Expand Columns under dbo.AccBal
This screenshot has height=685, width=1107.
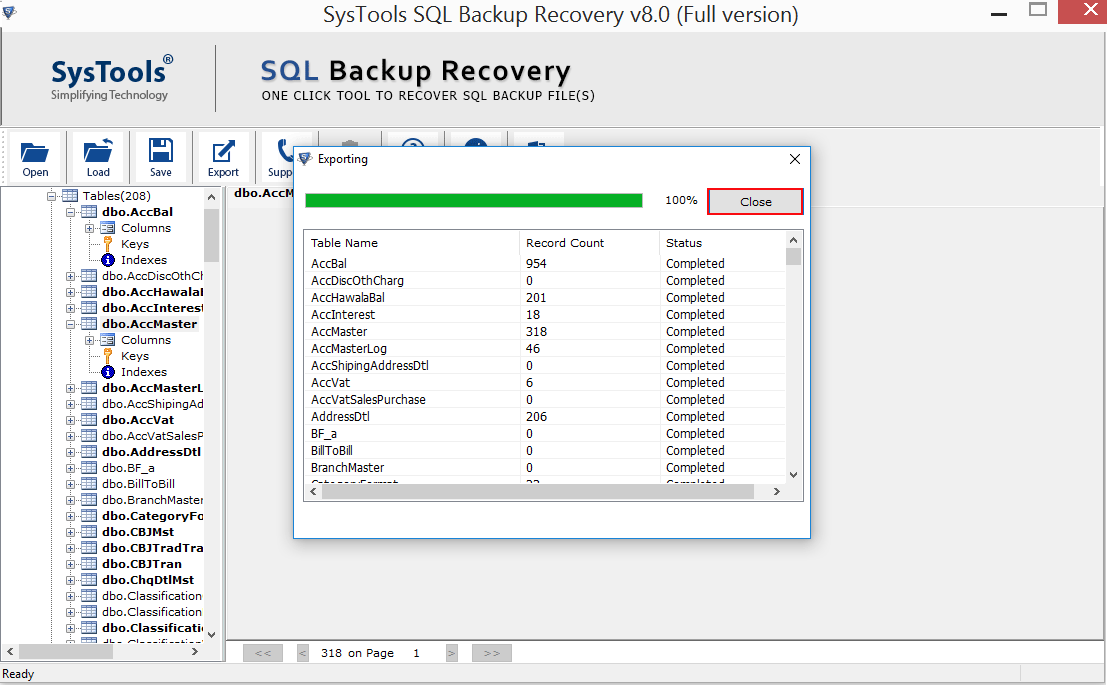[x=89, y=228]
